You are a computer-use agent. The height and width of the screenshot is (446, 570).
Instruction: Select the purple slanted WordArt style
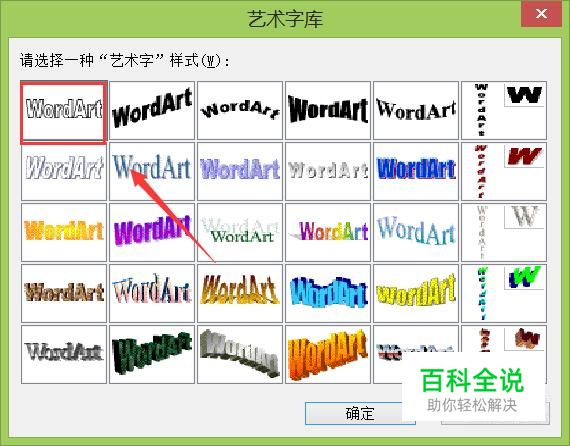coord(152,233)
